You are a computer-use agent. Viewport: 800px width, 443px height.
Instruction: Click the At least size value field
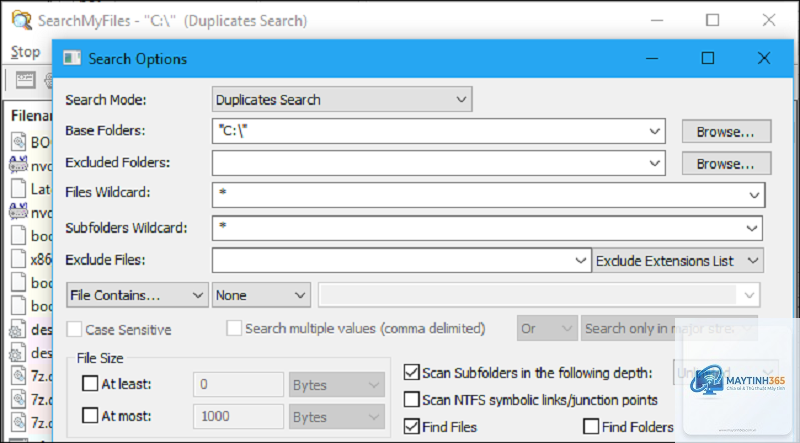(x=238, y=385)
